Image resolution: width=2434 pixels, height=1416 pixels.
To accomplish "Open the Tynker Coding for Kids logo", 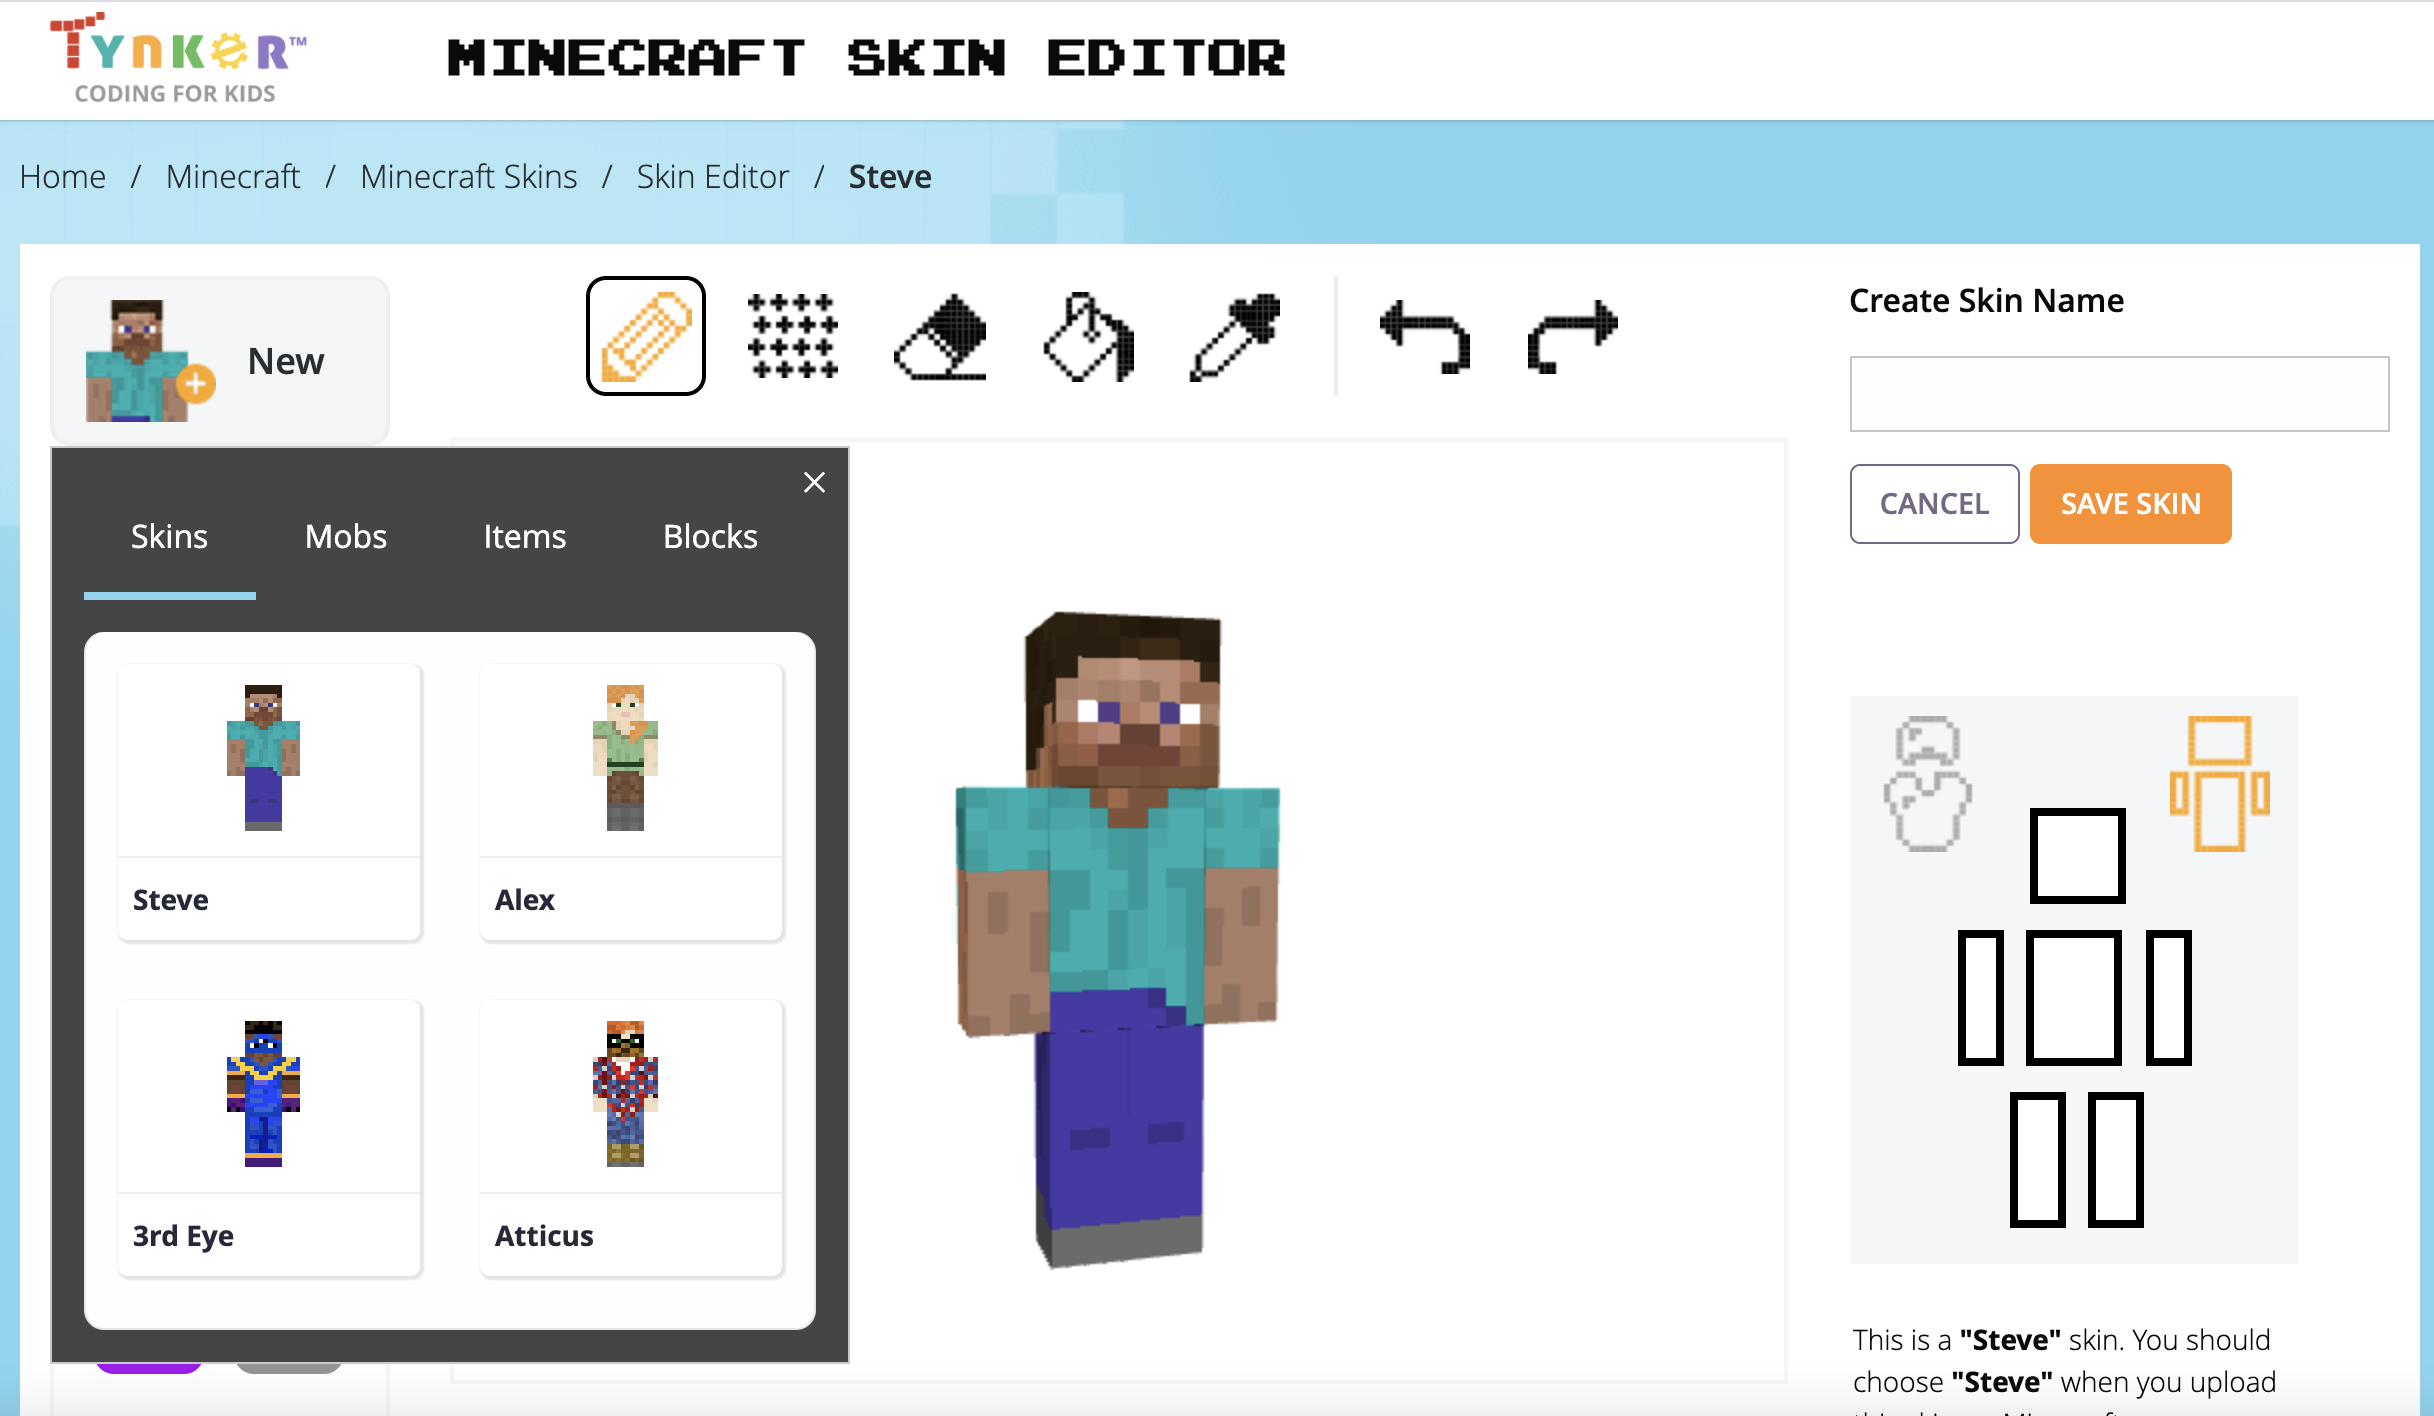I will (178, 58).
